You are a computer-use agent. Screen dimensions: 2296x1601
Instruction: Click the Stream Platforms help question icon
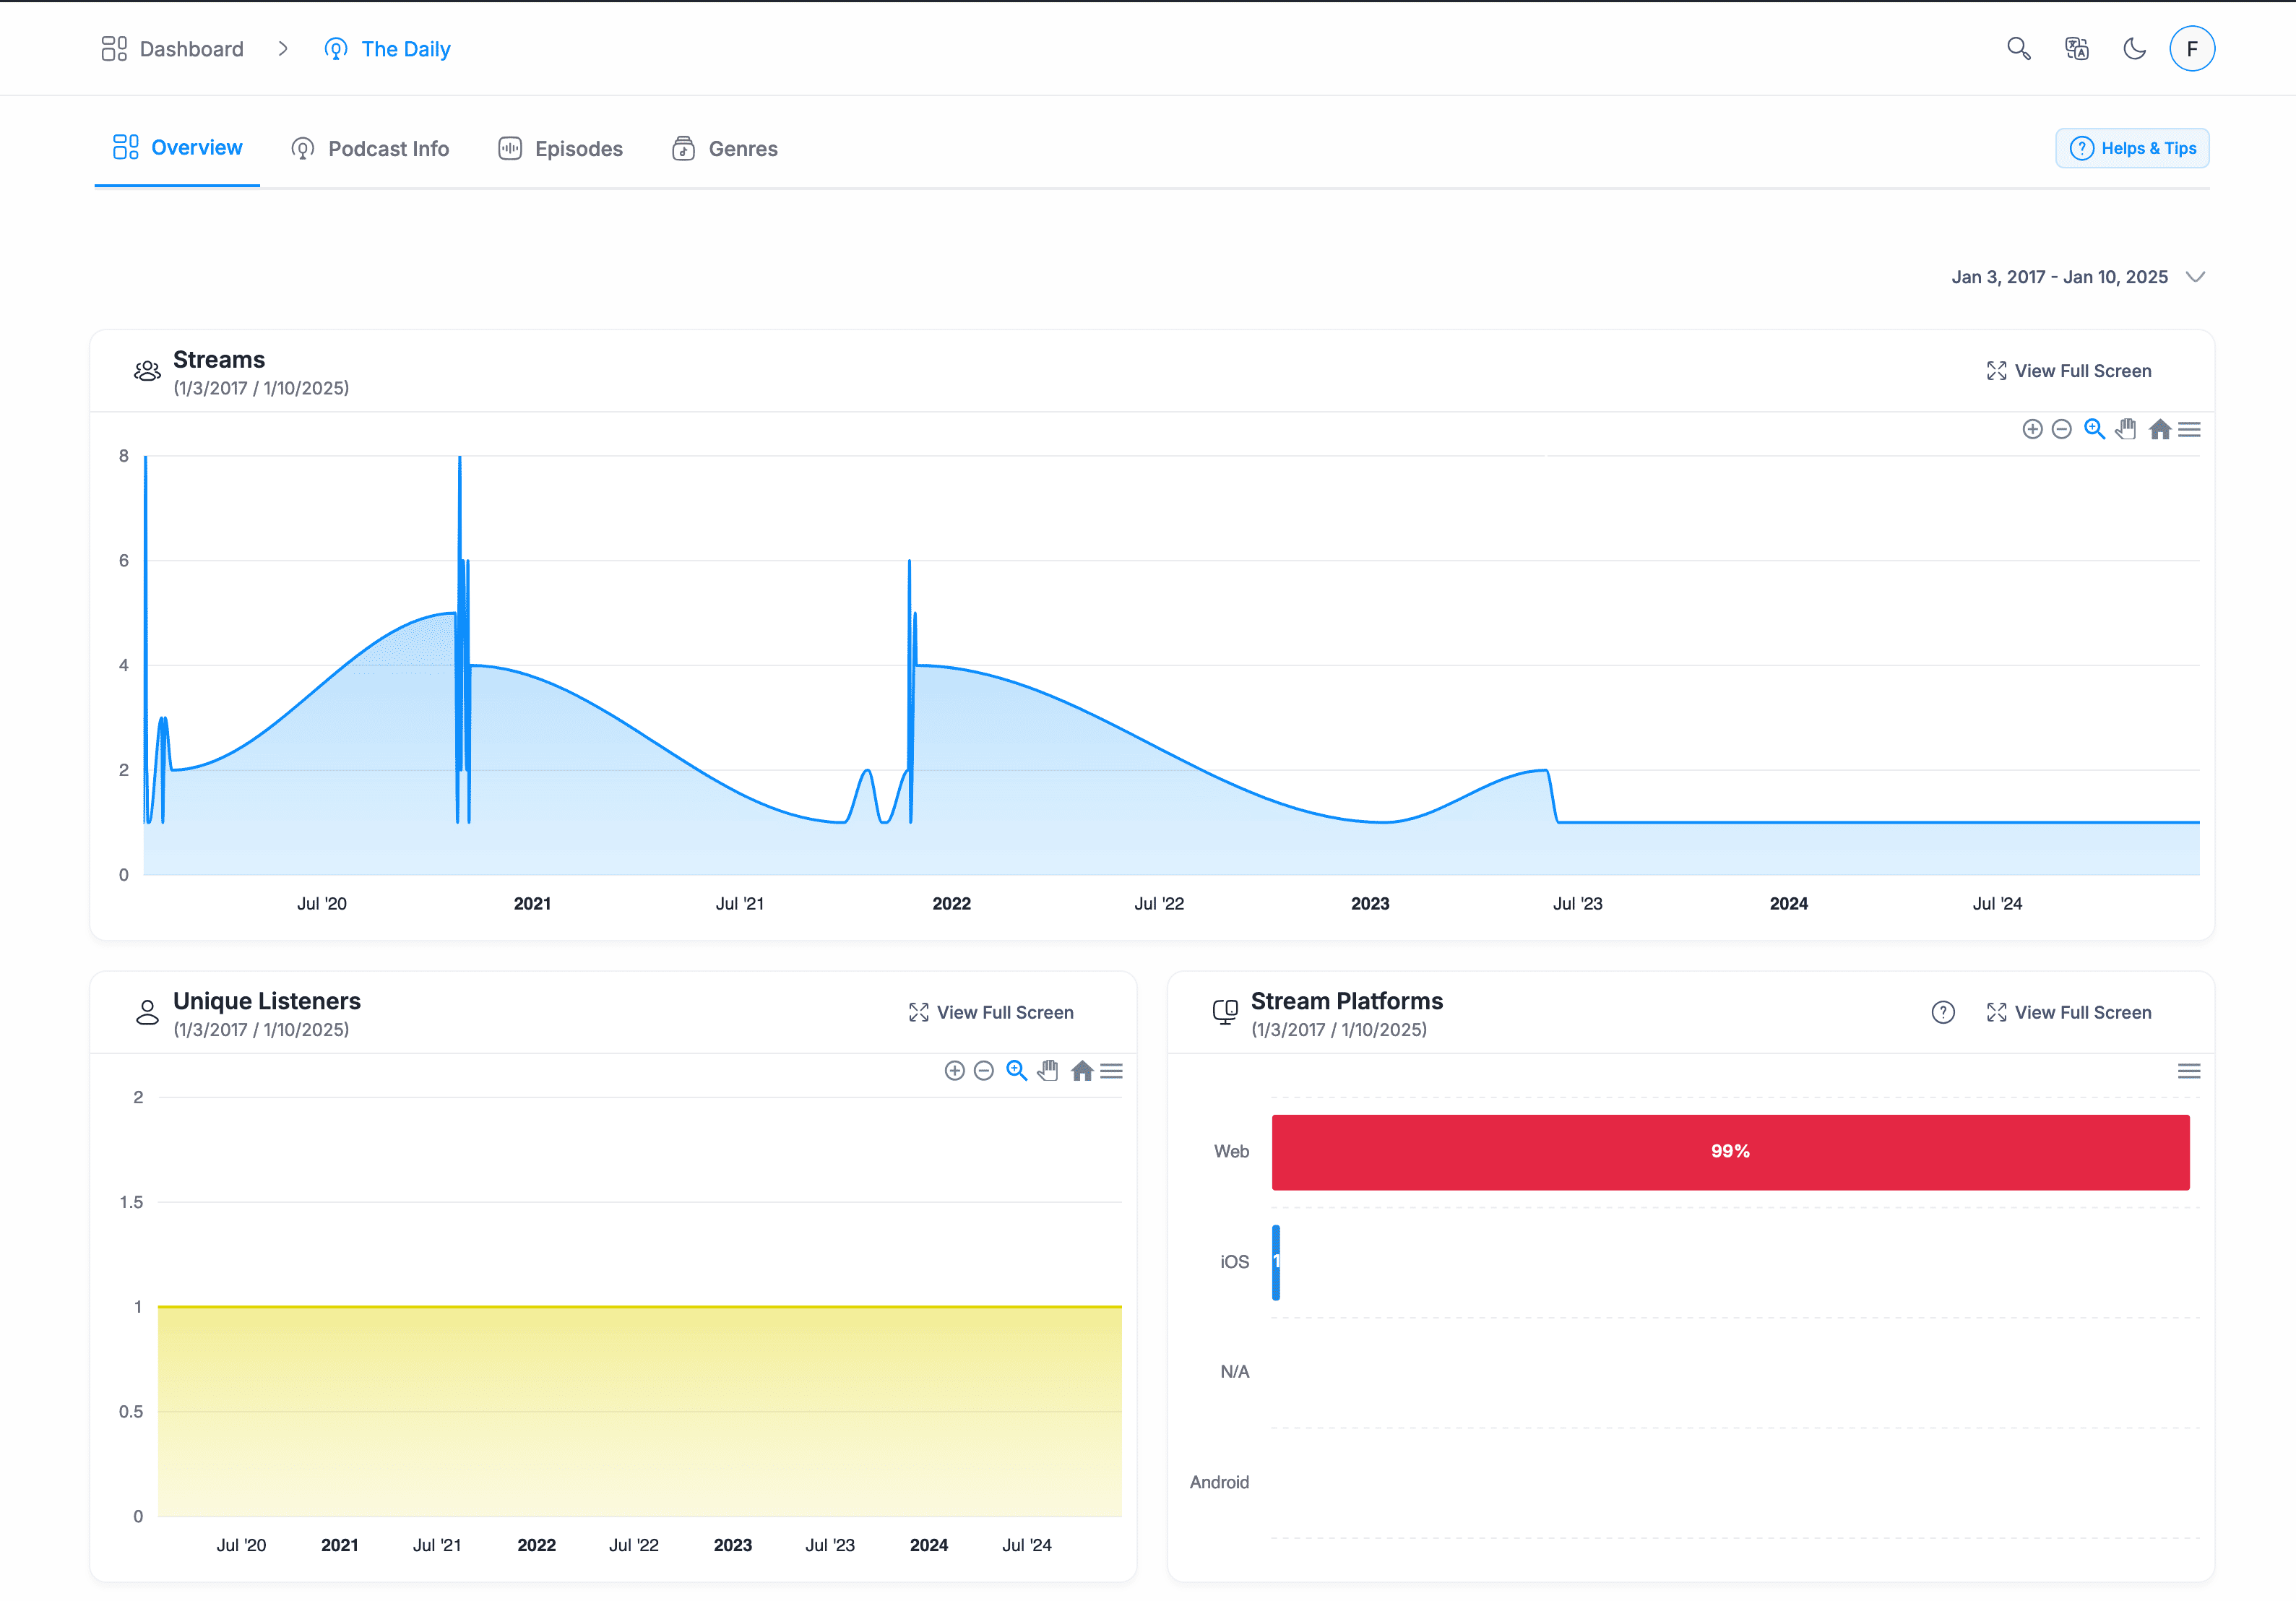click(1943, 1012)
